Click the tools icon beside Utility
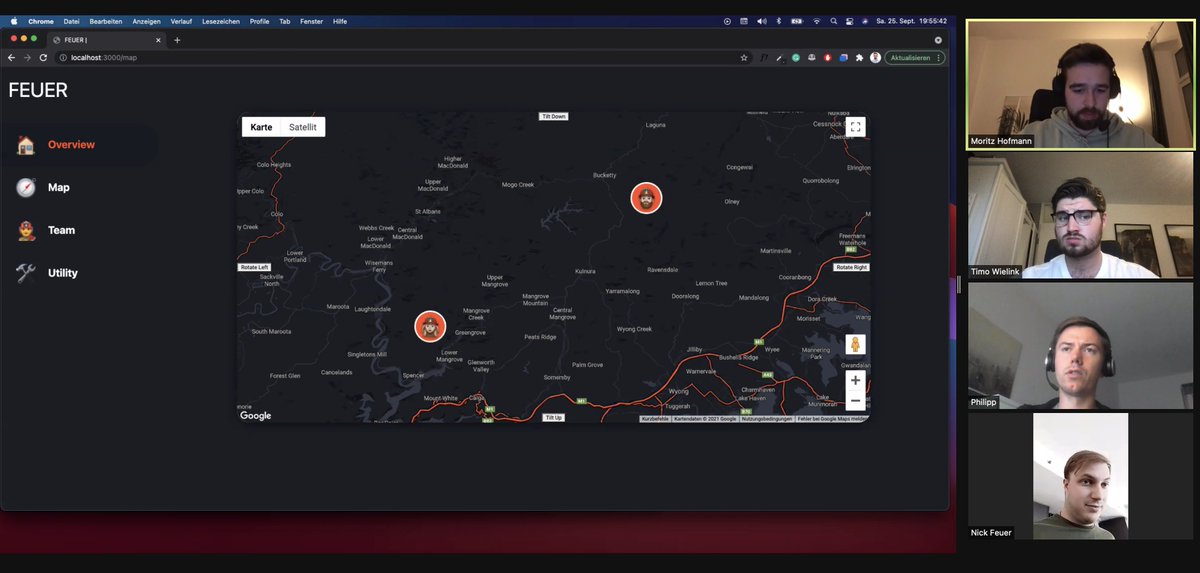Viewport: 1200px width, 573px height. point(26,273)
